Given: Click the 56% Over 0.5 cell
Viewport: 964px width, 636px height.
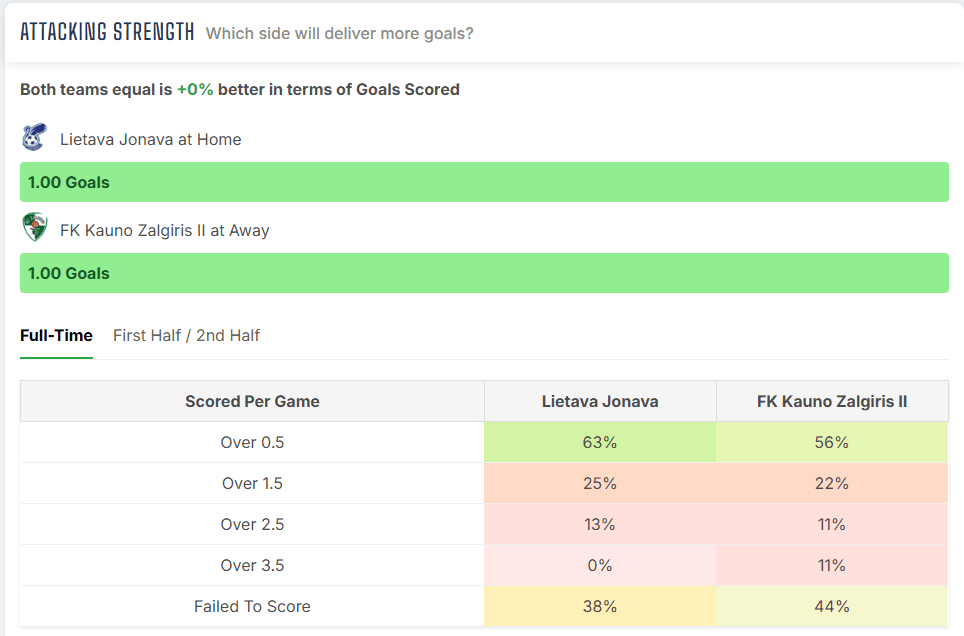Looking at the screenshot, I should 832,442.
